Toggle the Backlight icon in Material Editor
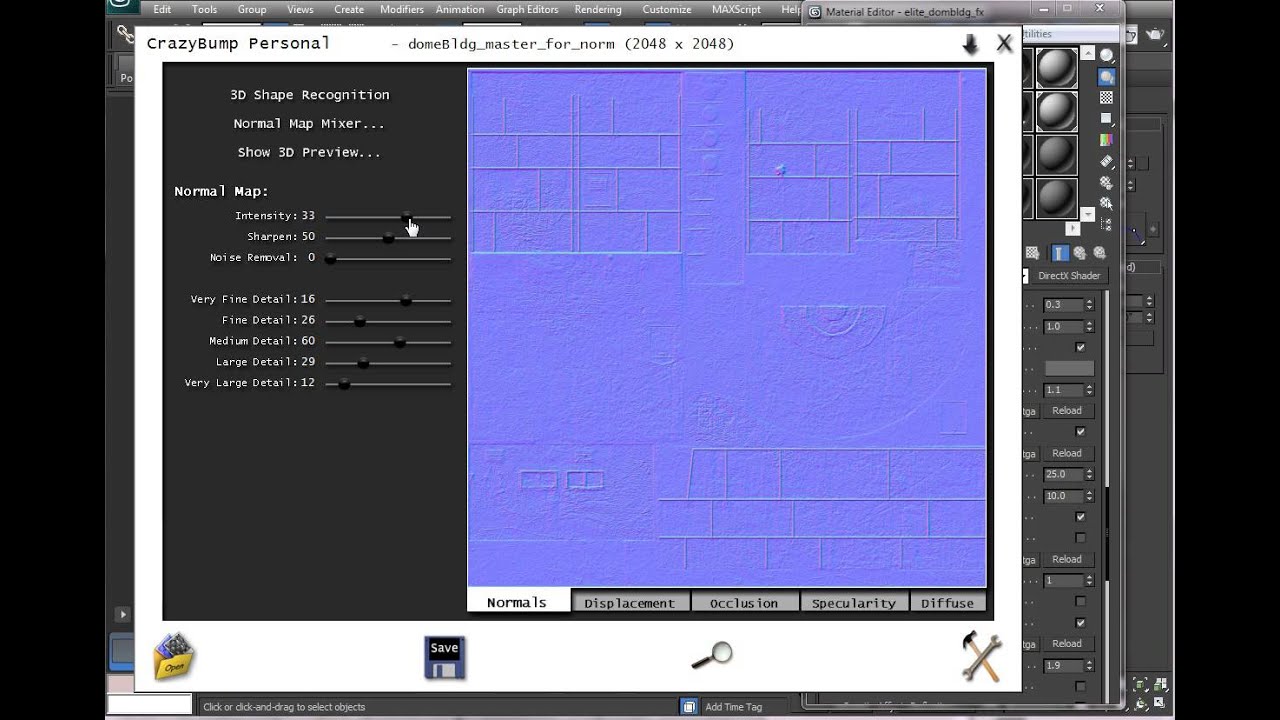The image size is (1280, 720). (1107, 77)
